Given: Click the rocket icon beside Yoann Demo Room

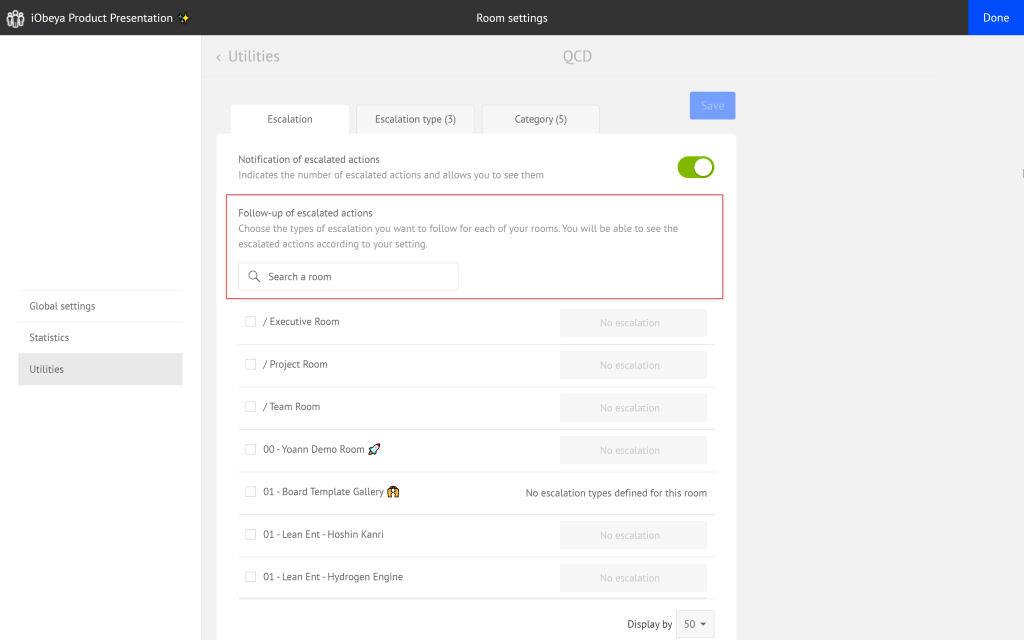Looking at the screenshot, I should (x=374, y=449).
